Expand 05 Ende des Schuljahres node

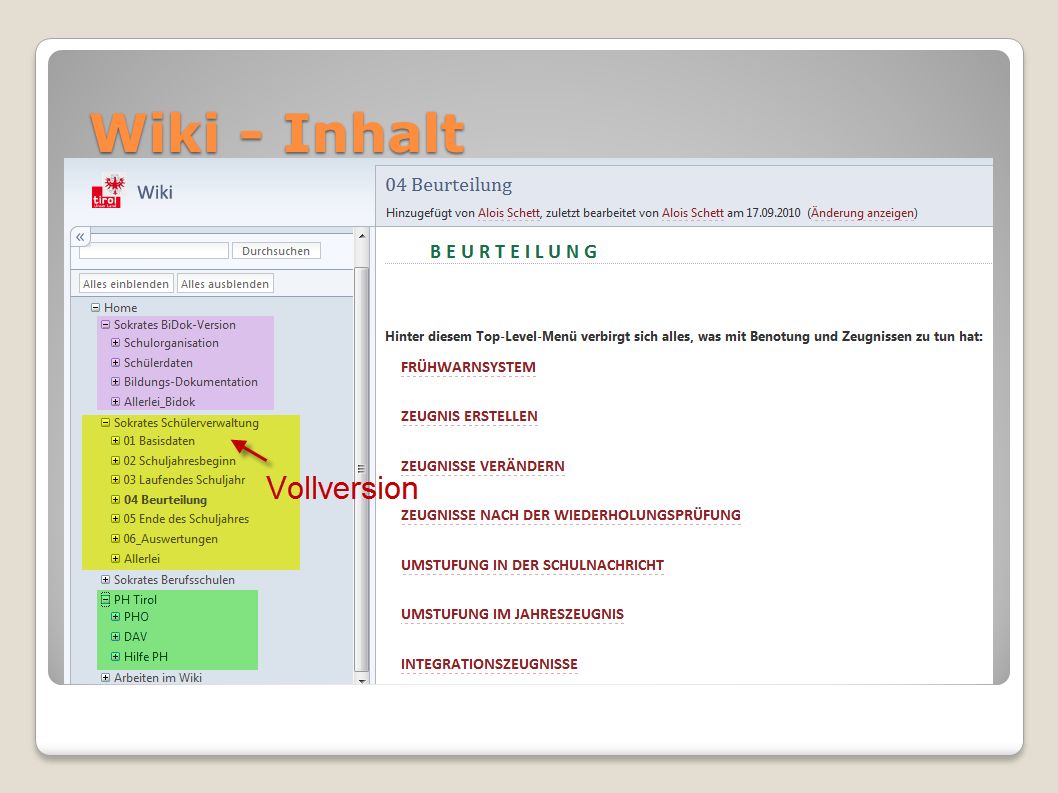115,519
